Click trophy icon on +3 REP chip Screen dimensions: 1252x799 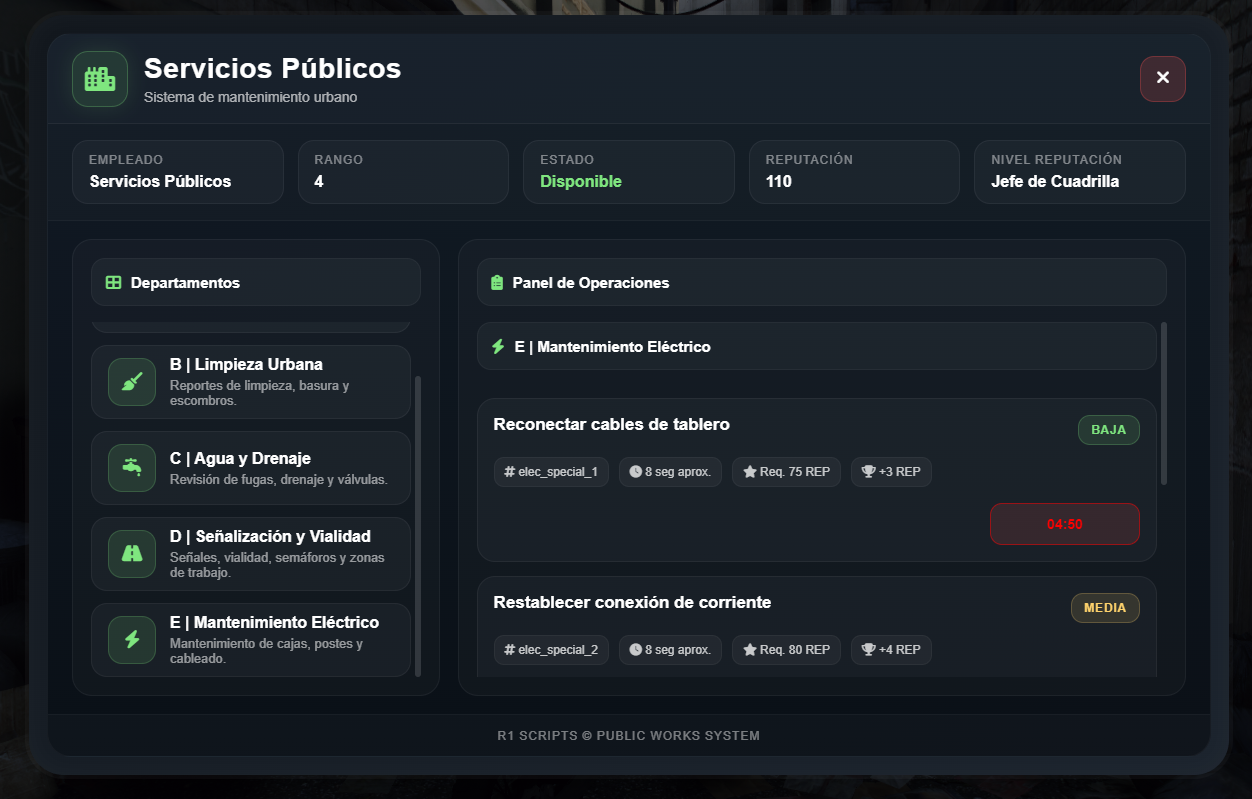click(869, 472)
